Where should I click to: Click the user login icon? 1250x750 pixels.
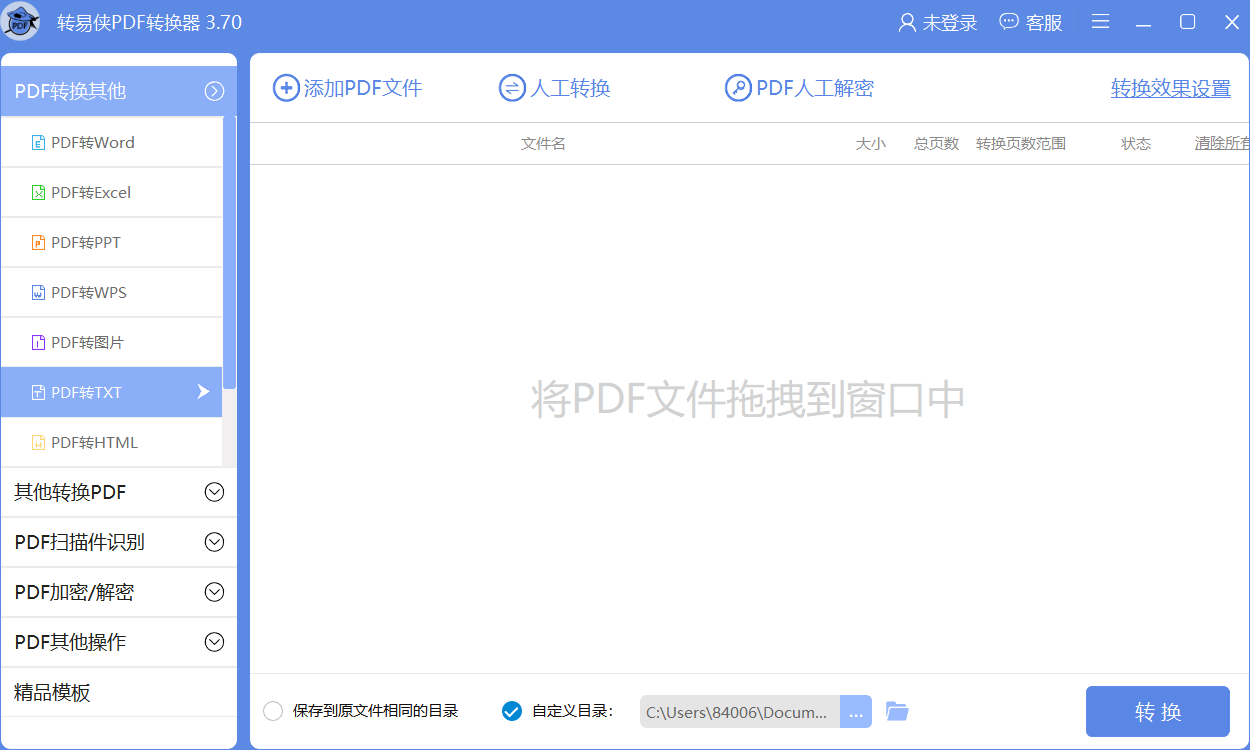click(907, 22)
